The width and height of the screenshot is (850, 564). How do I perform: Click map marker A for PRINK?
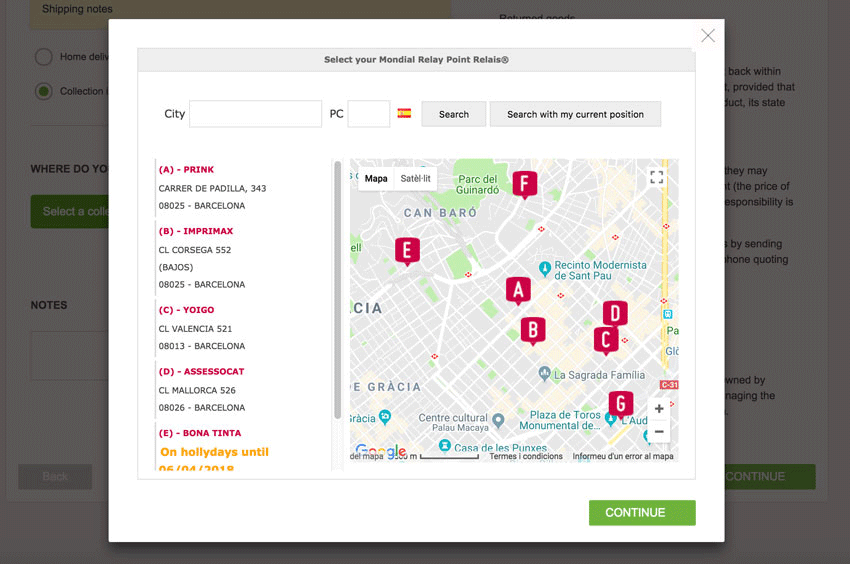518,291
